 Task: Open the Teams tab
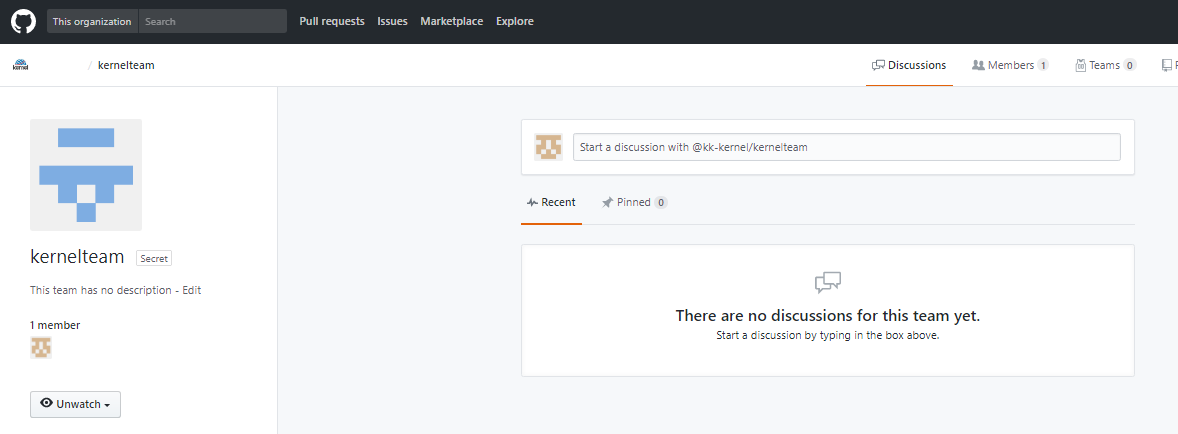click(1105, 65)
